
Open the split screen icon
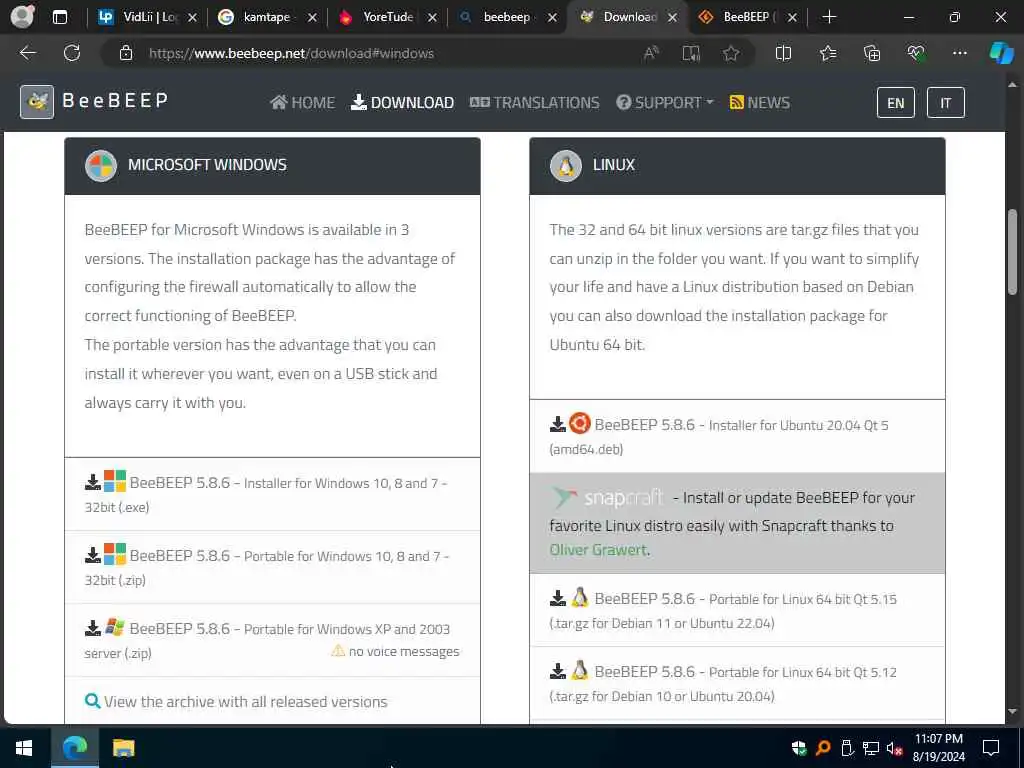783,53
